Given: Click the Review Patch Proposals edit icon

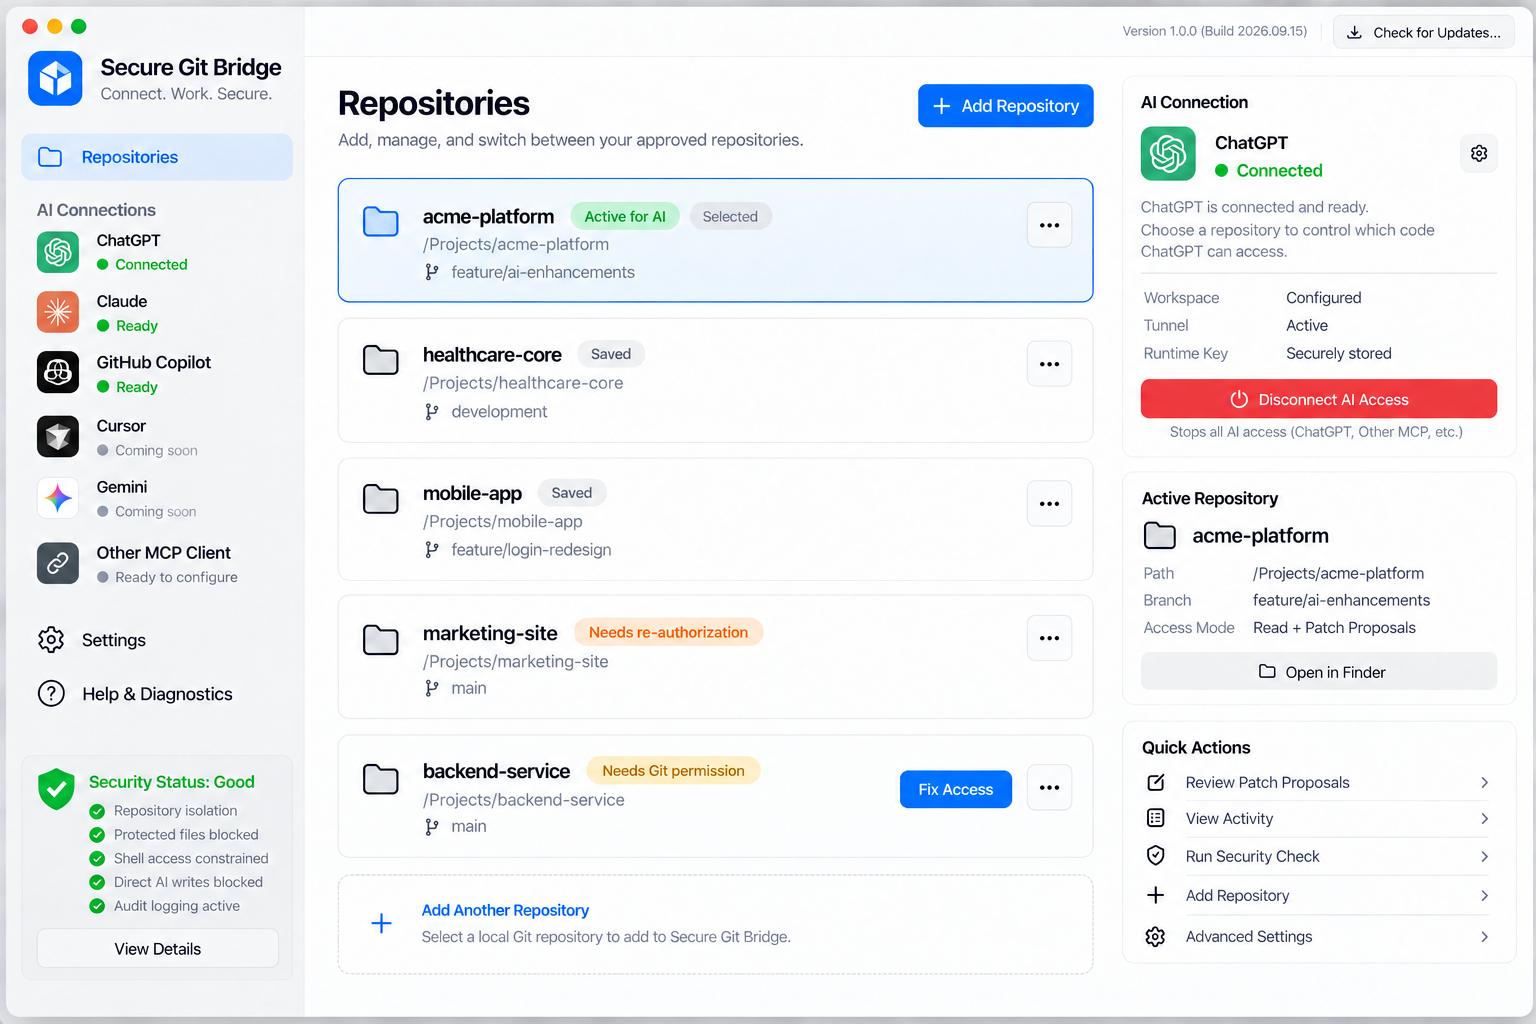Looking at the screenshot, I should pyautogui.click(x=1156, y=782).
